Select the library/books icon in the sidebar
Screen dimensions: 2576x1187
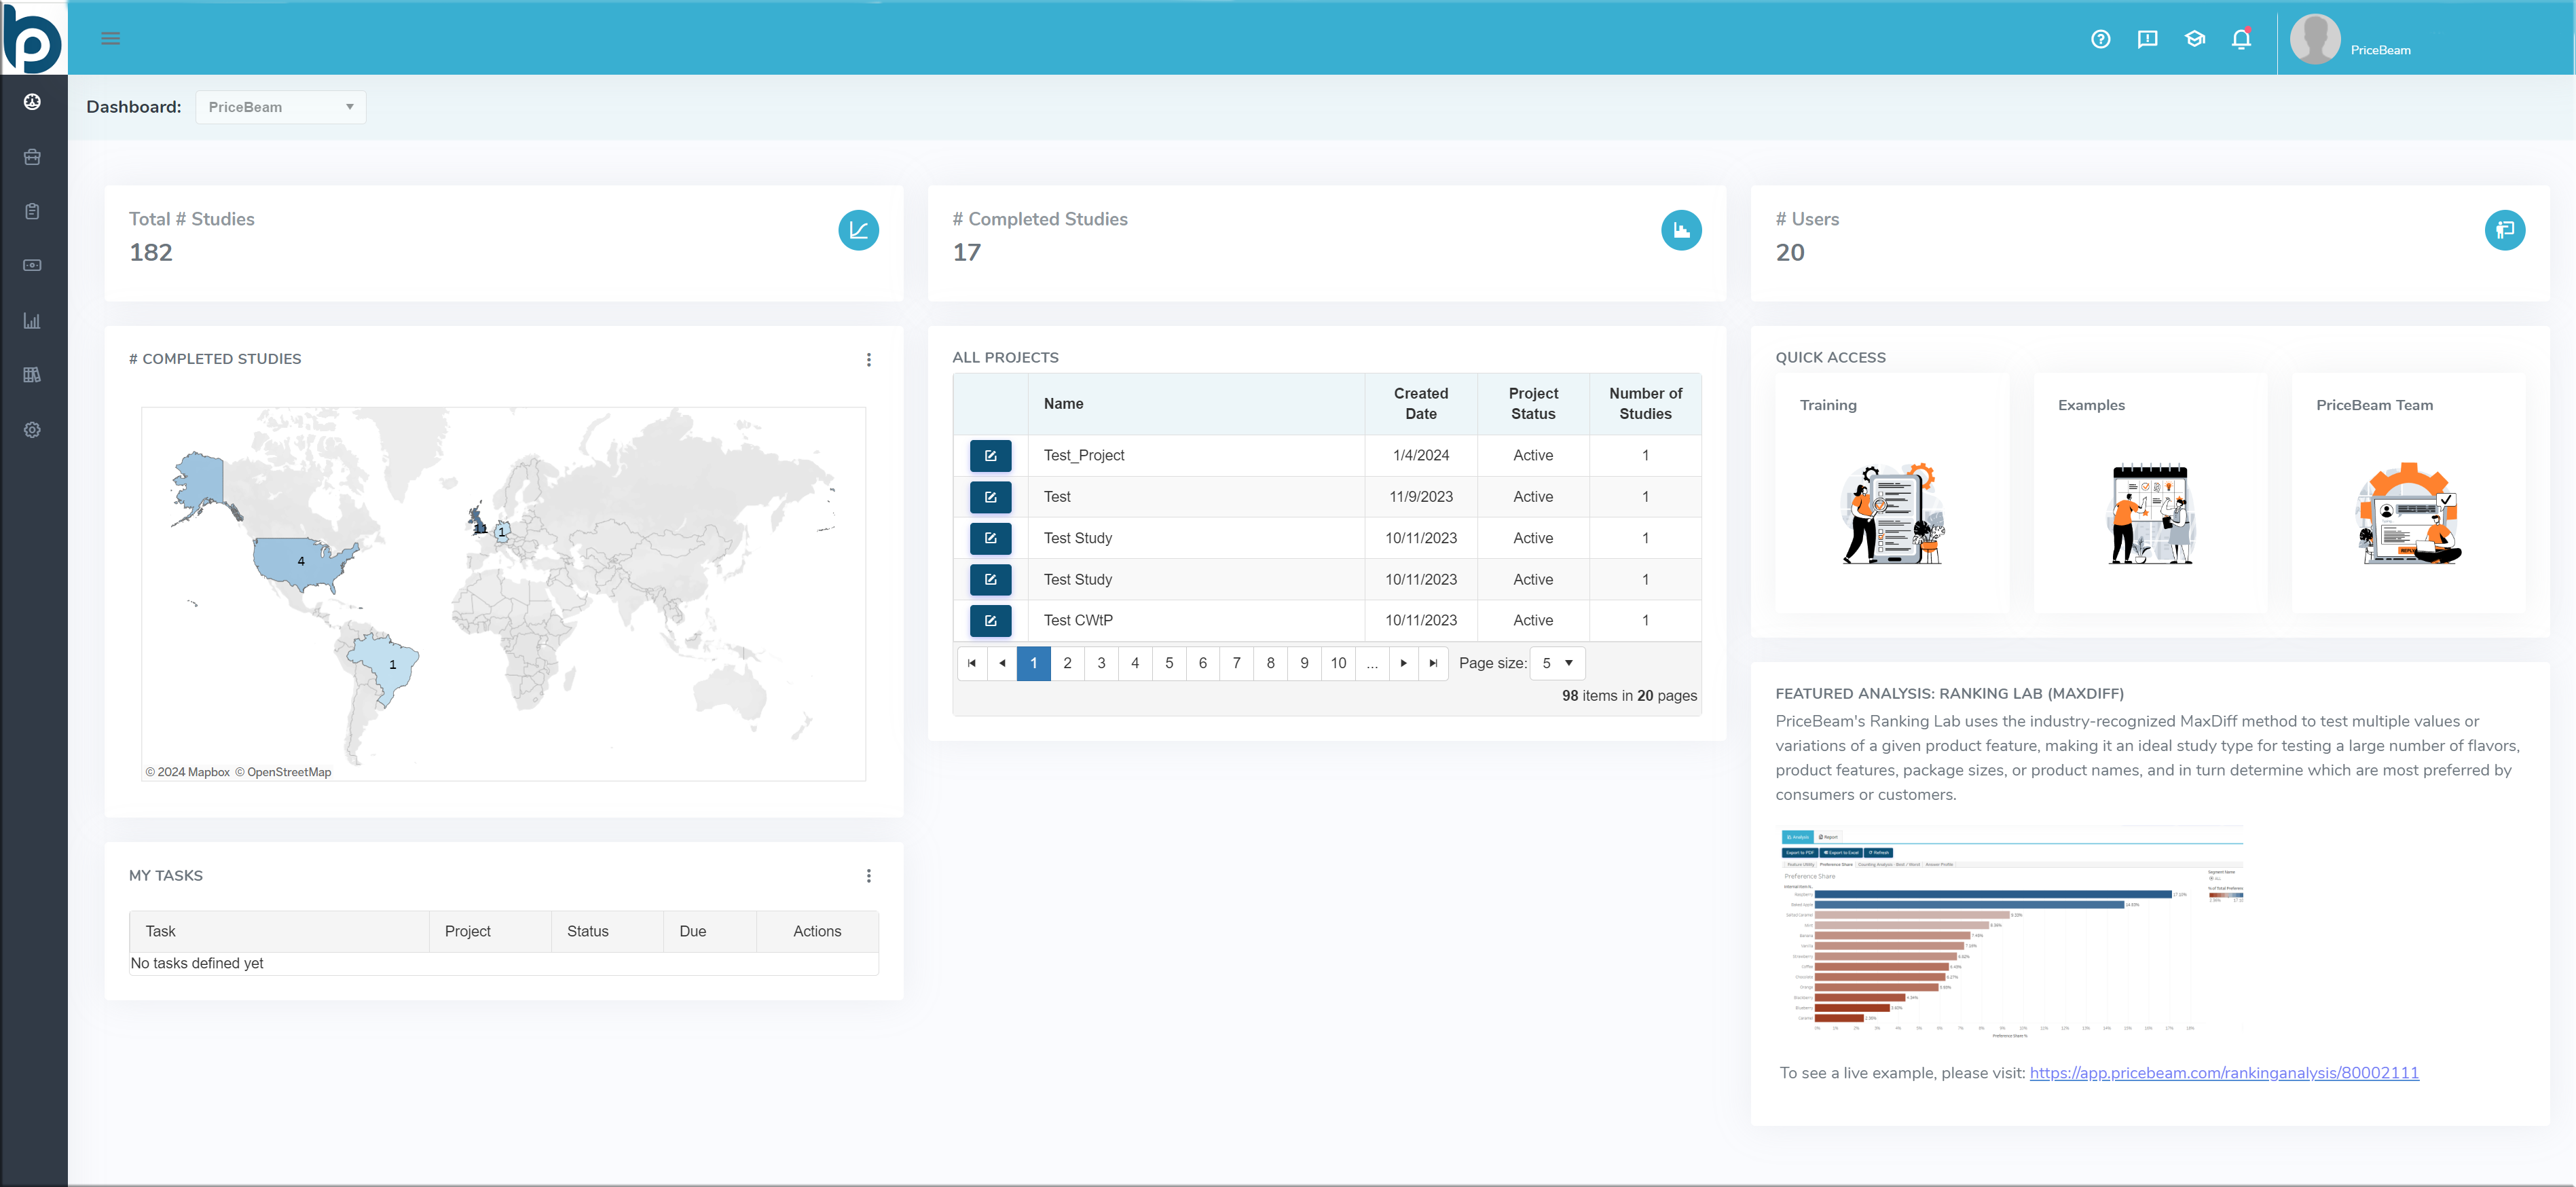pyautogui.click(x=32, y=374)
